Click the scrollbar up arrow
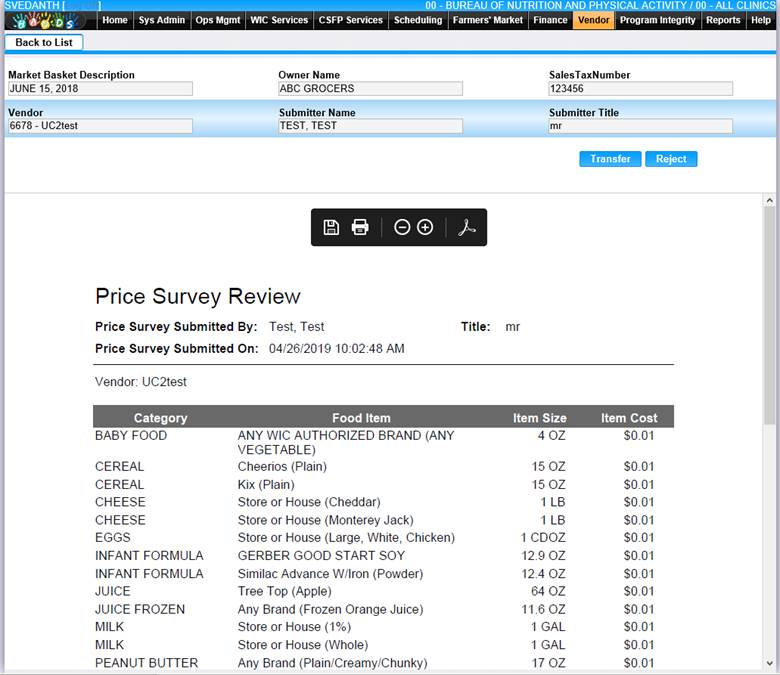The width and height of the screenshot is (780, 675). [x=770, y=200]
